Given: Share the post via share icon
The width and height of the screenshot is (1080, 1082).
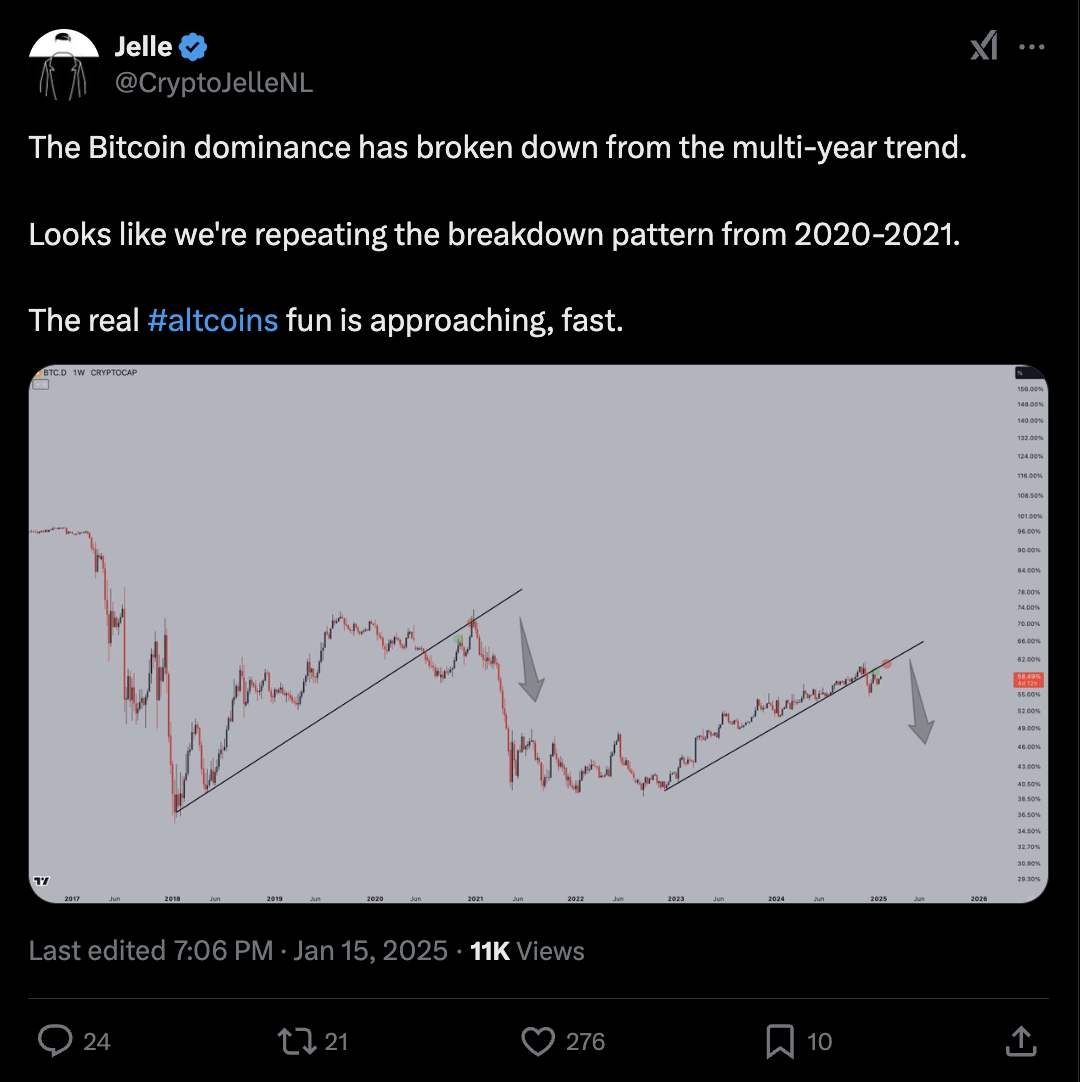Looking at the screenshot, I should pyautogui.click(x=1021, y=1041).
